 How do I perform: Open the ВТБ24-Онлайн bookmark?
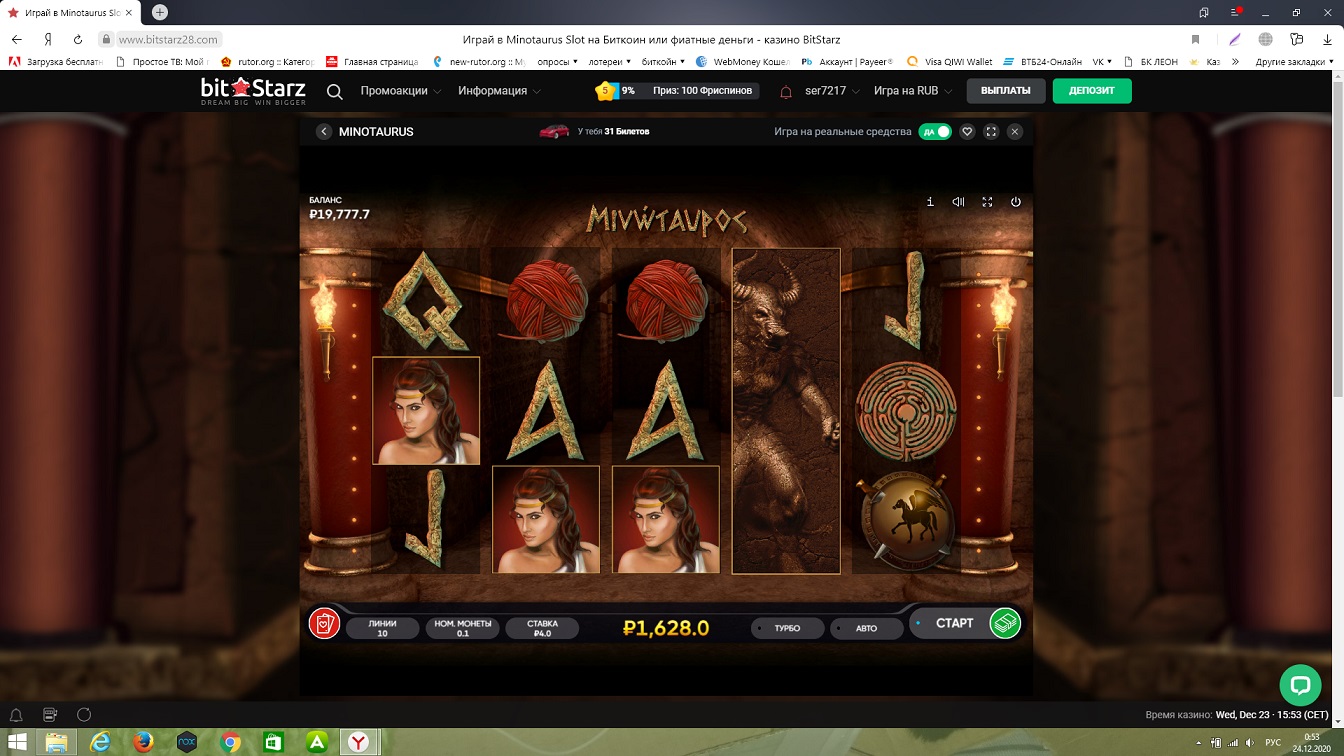tap(1043, 62)
